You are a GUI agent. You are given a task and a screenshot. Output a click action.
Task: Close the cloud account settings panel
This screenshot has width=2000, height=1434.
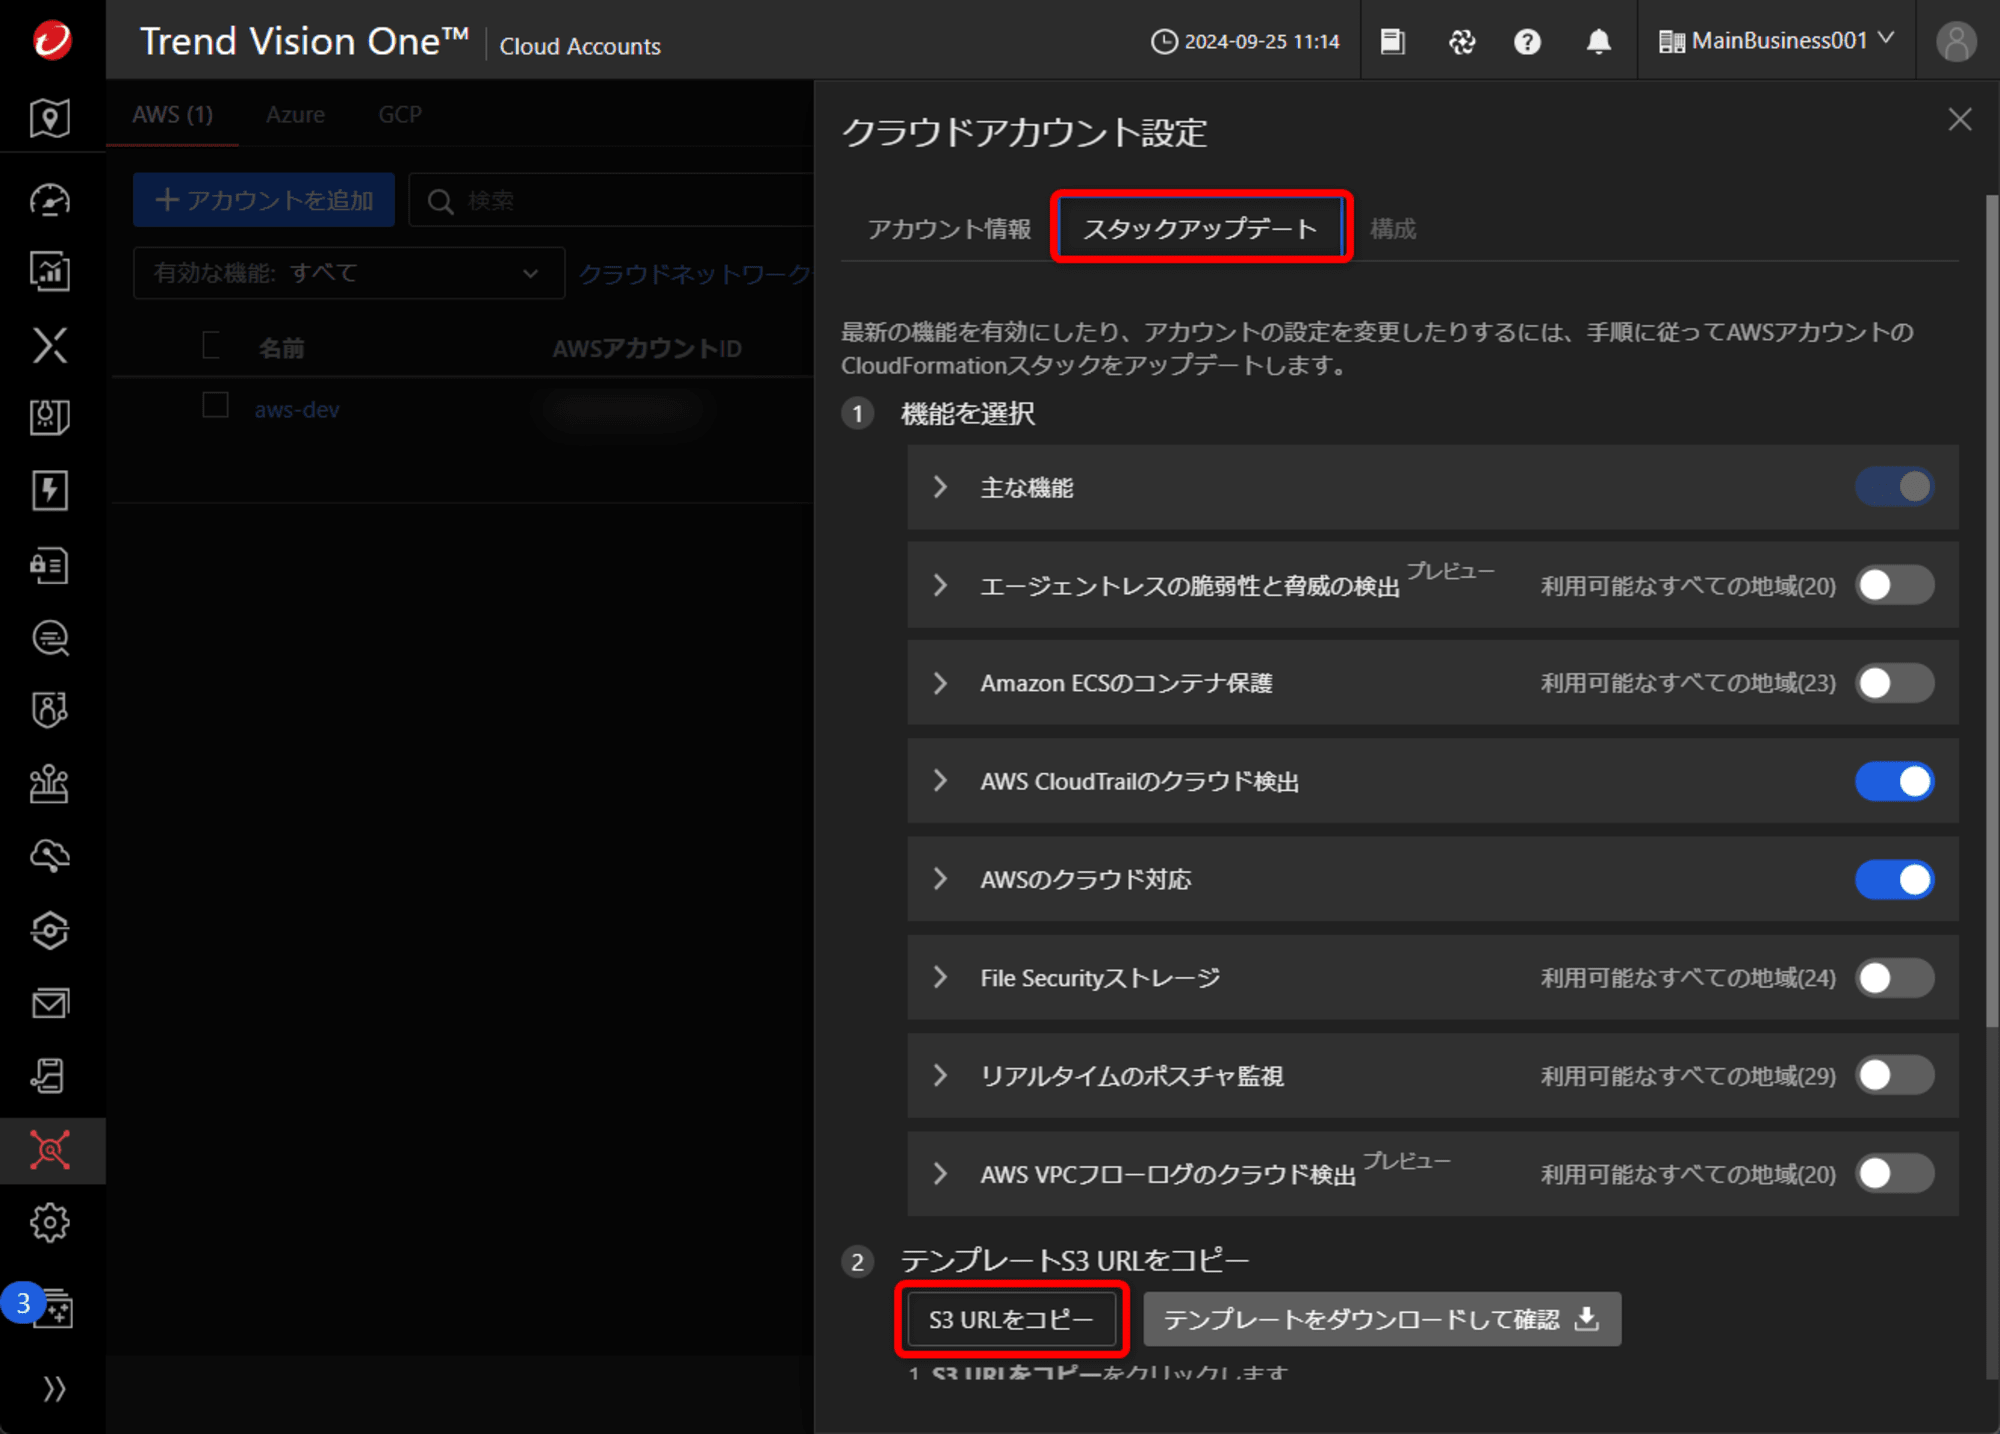click(x=1960, y=119)
